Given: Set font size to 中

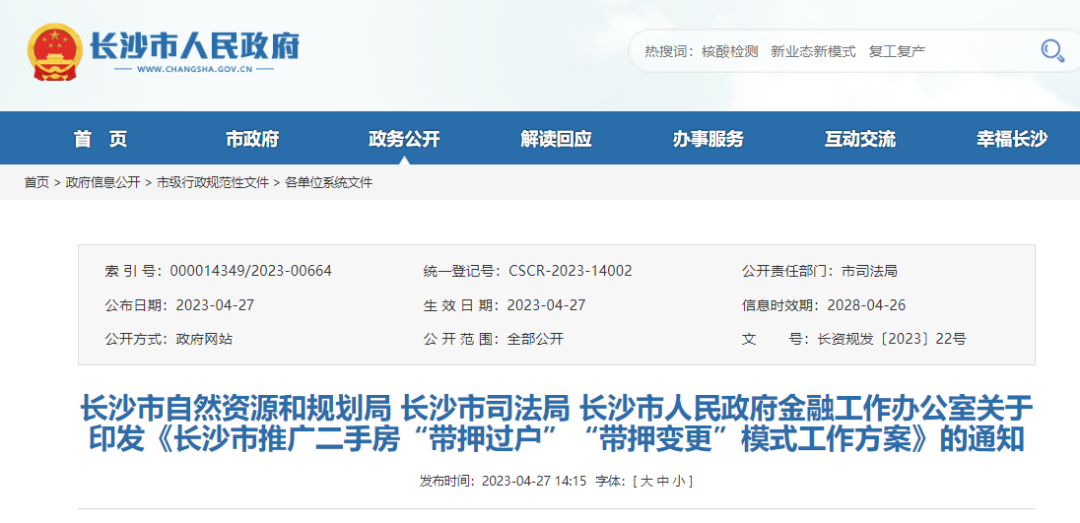Looking at the screenshot, I should [662, 480].
